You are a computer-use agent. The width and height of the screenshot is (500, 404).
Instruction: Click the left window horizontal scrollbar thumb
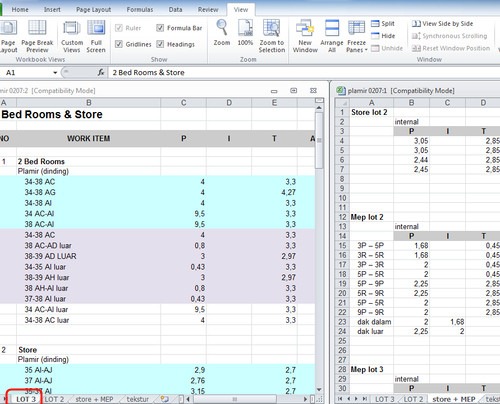(234, 399)
